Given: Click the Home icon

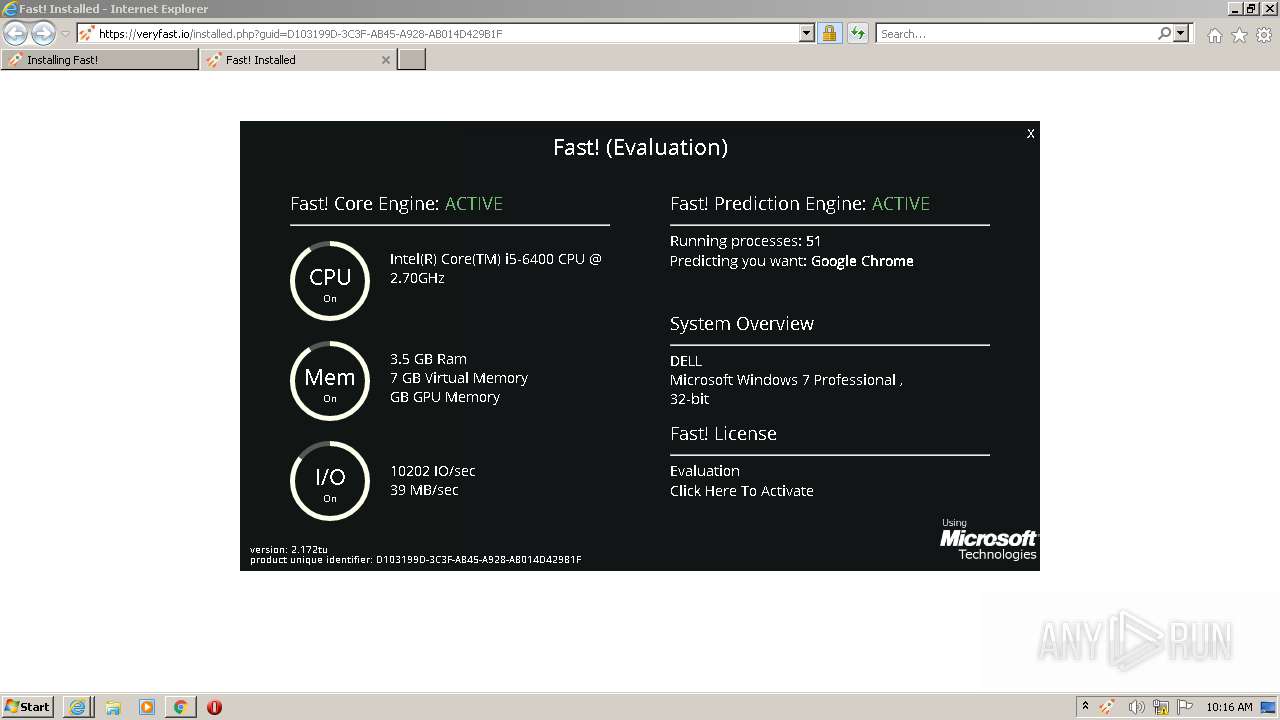Looking at the screenshot, I should 1214,35.
